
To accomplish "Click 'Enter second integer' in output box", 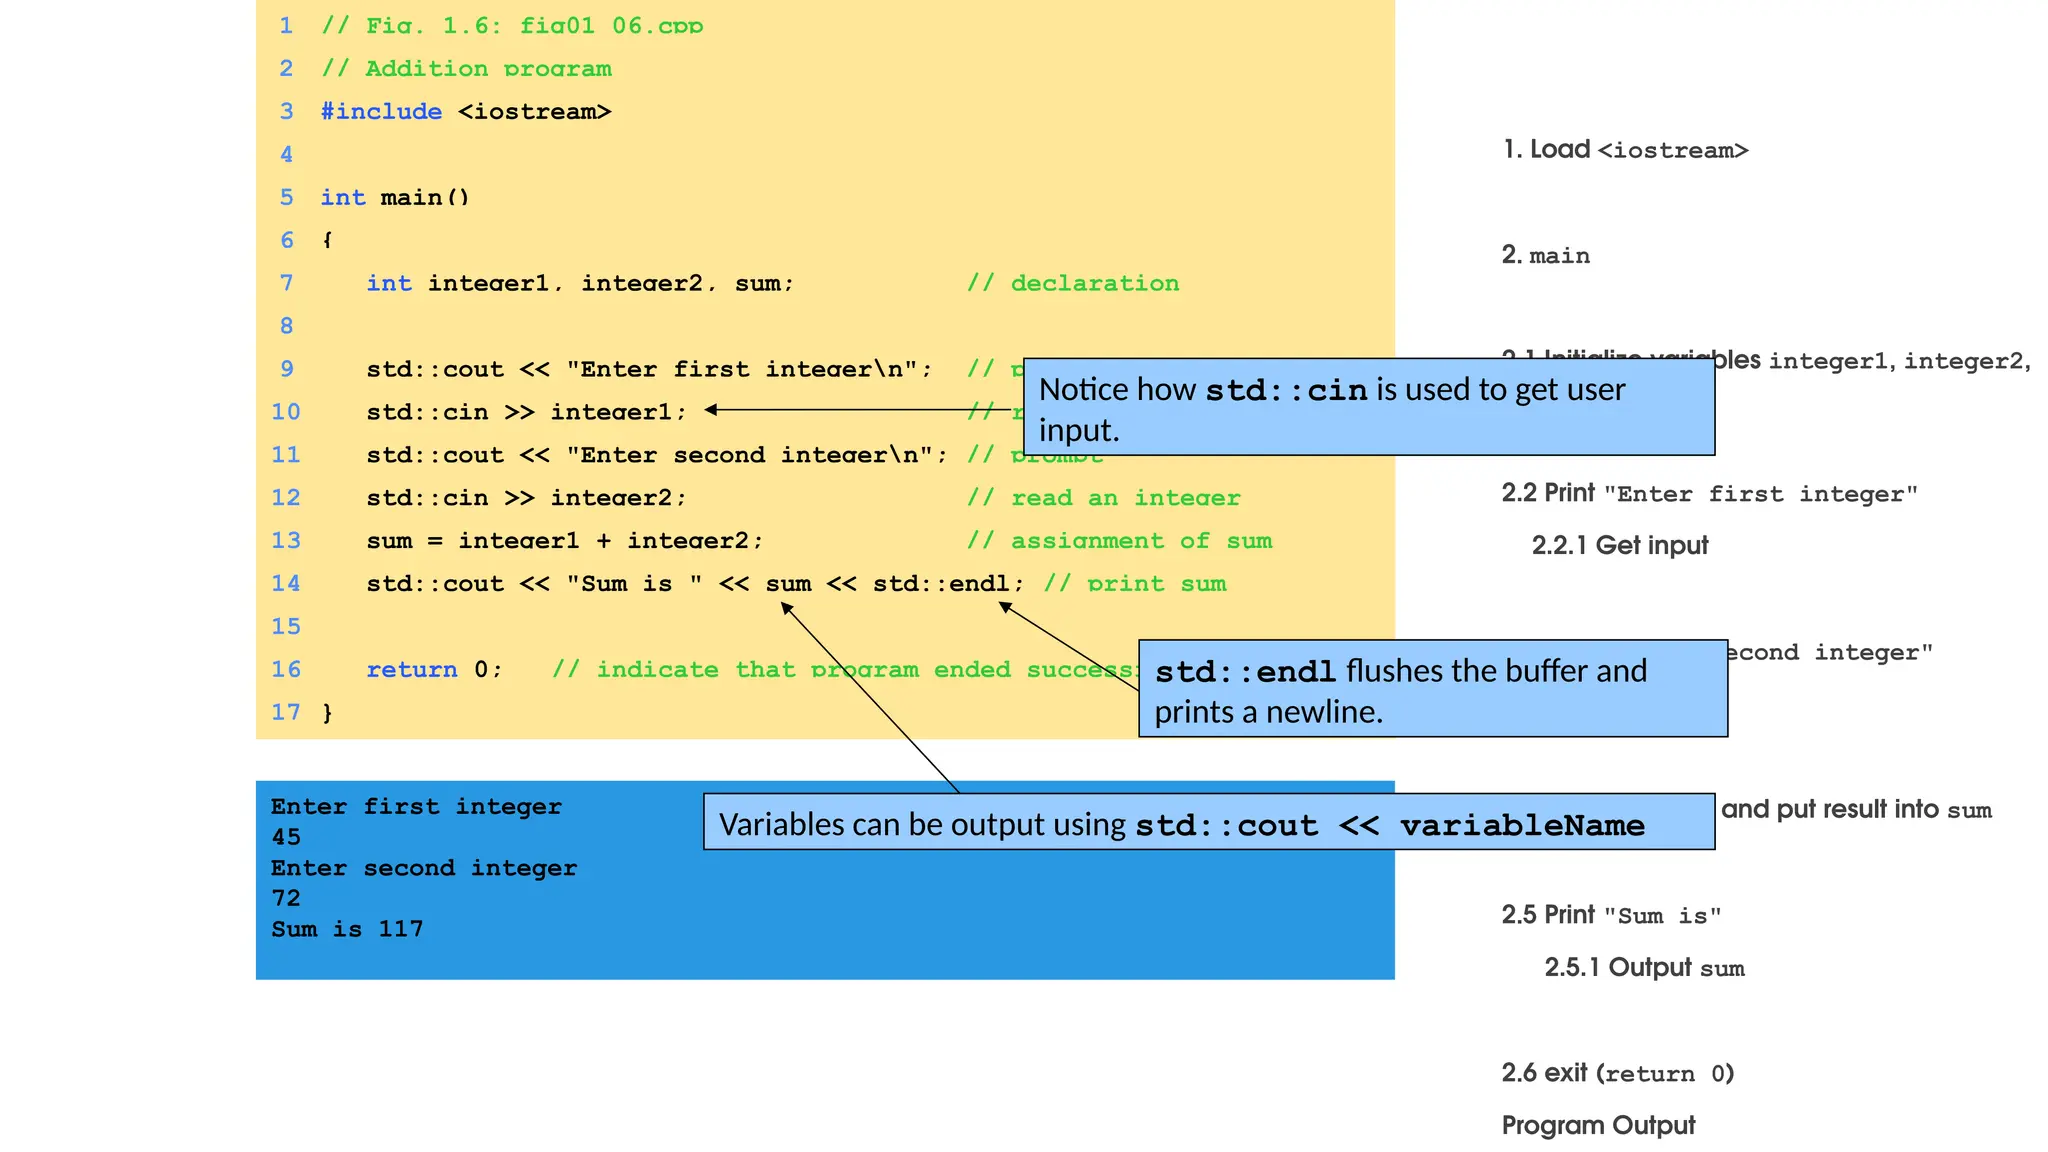I will 424,868.
